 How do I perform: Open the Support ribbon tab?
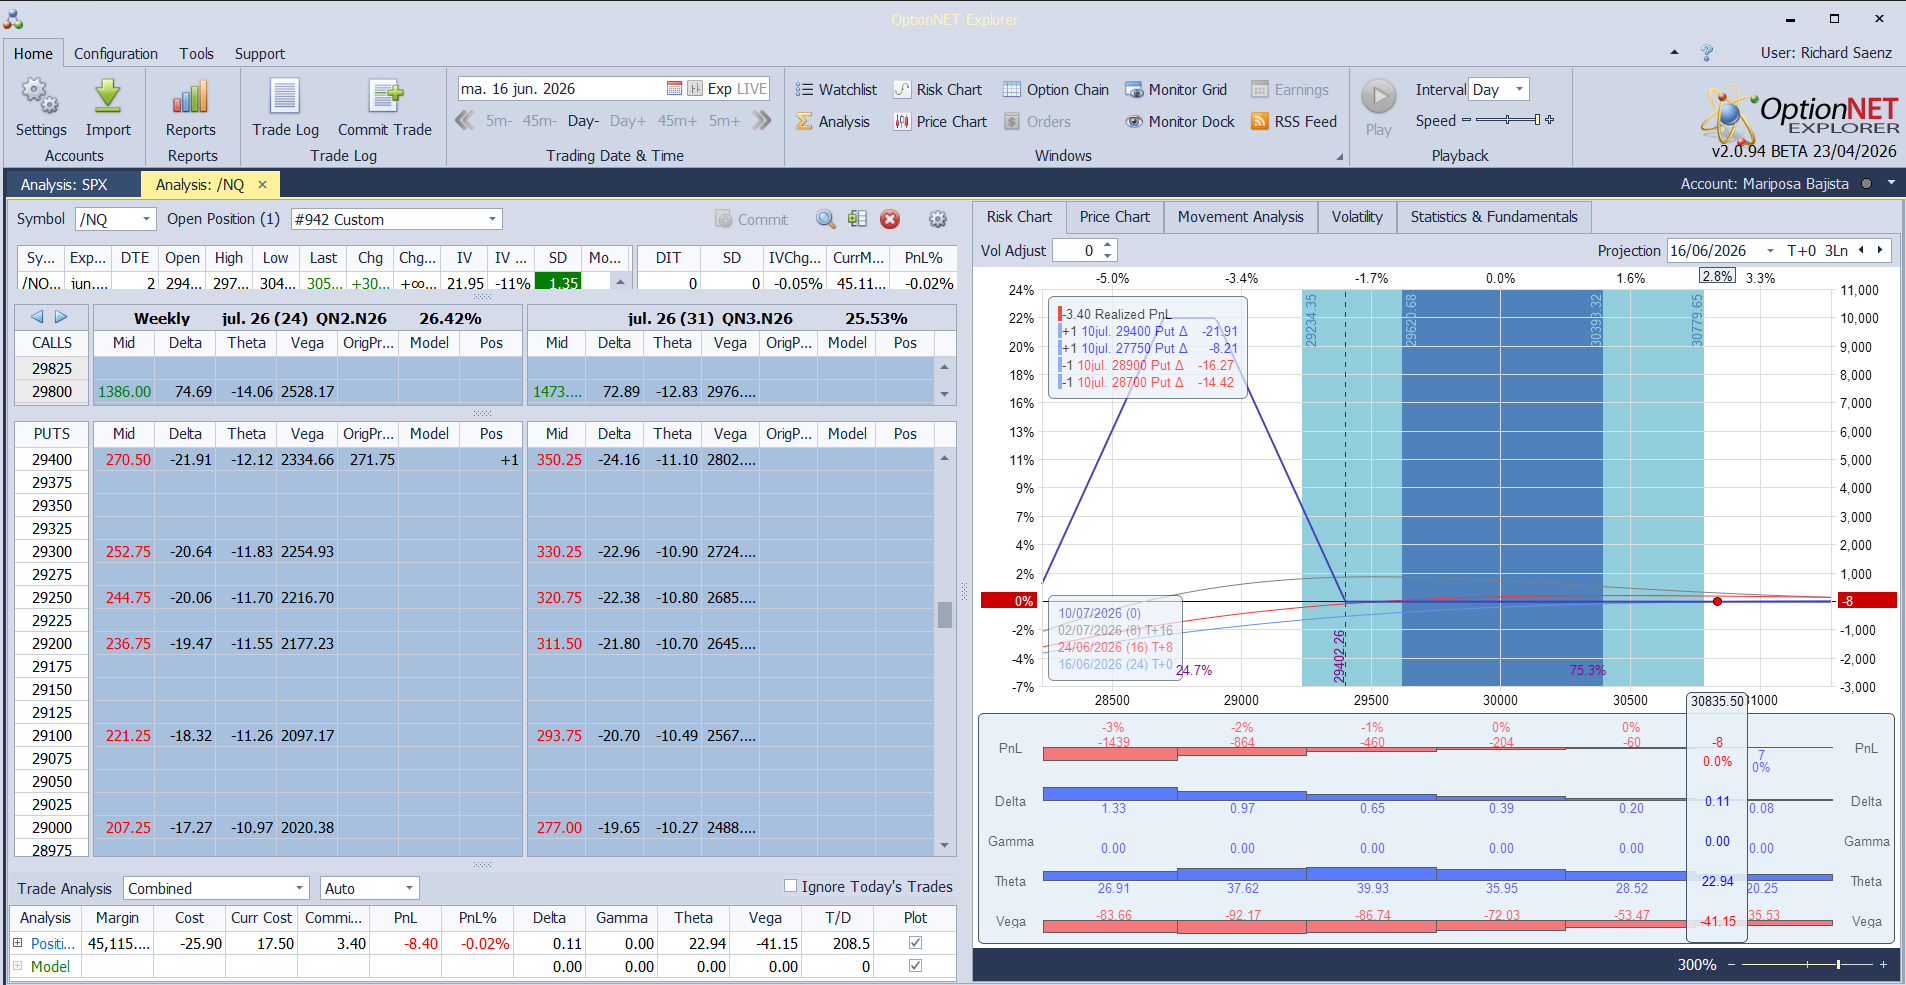[x=260, y=54]
